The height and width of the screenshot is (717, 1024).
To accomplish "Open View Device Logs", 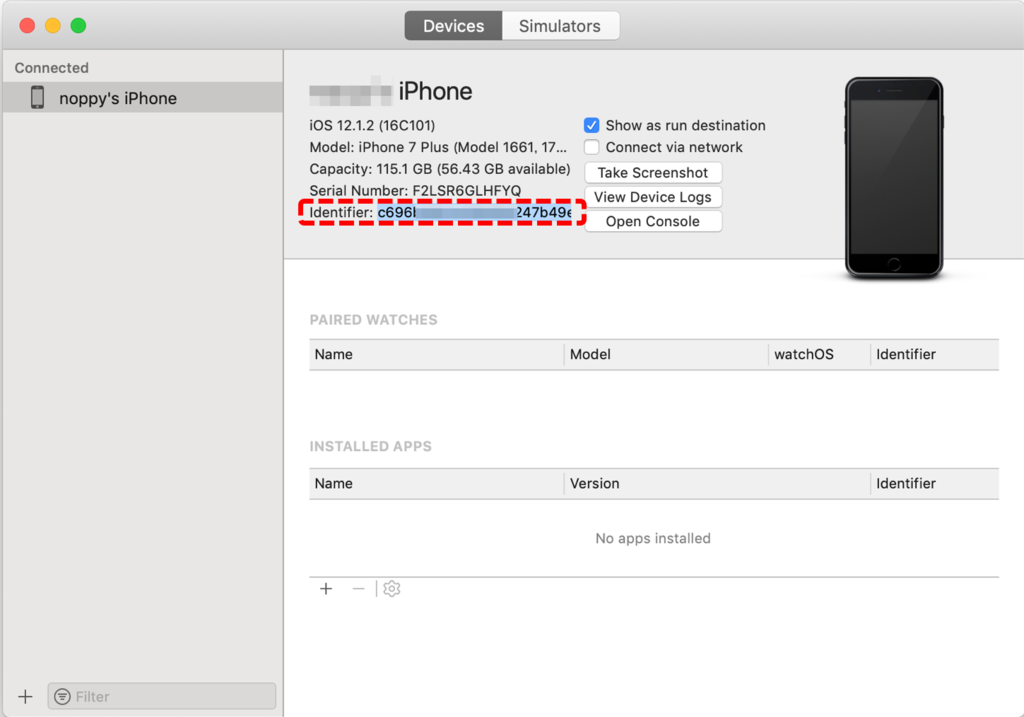I will [x=652, y=197].
